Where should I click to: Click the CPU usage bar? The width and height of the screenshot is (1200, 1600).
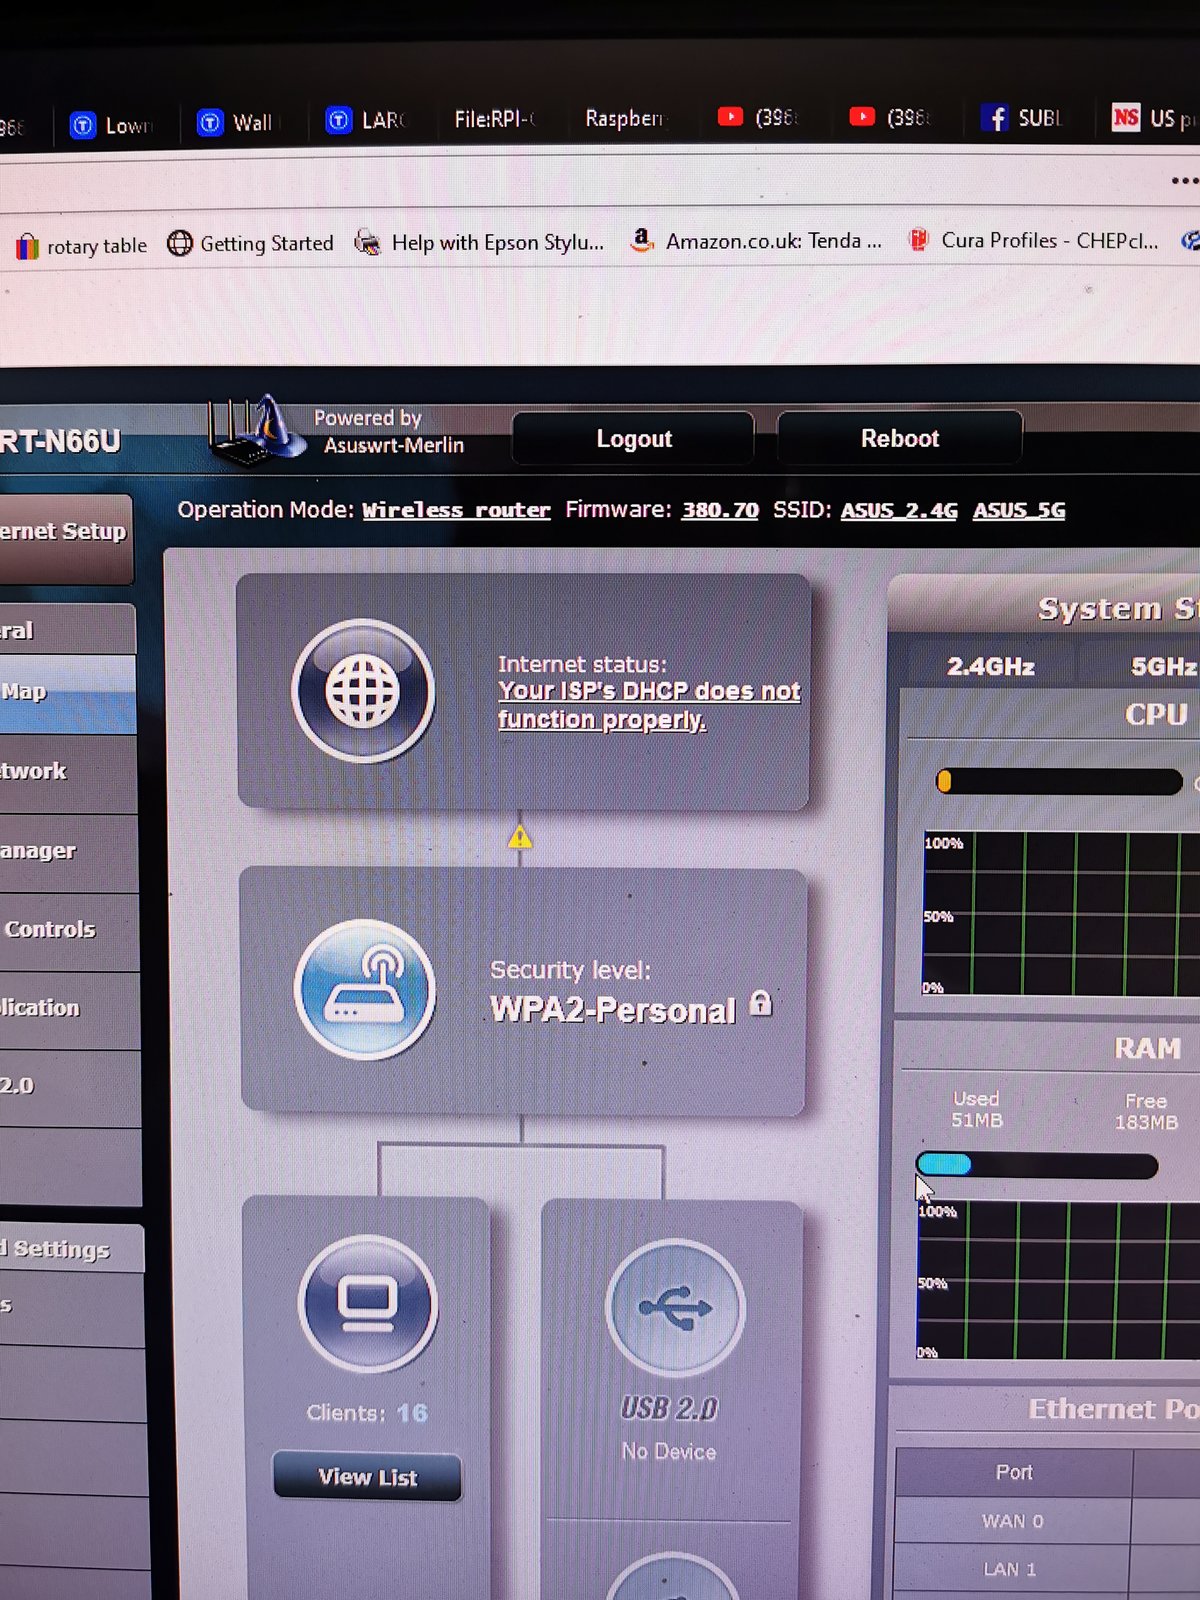(x=1059, y=781)
